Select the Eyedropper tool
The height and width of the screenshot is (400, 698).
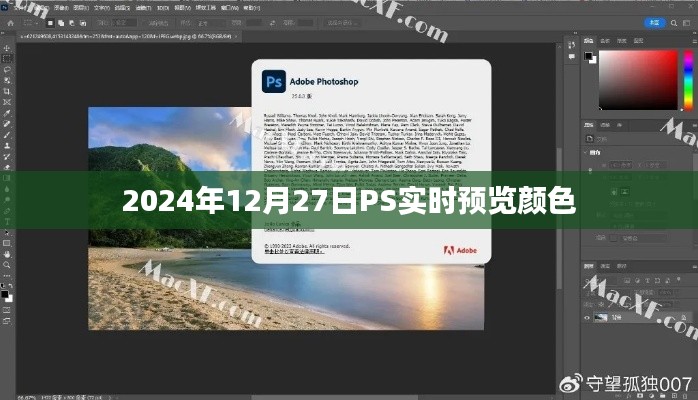(7, 113)
